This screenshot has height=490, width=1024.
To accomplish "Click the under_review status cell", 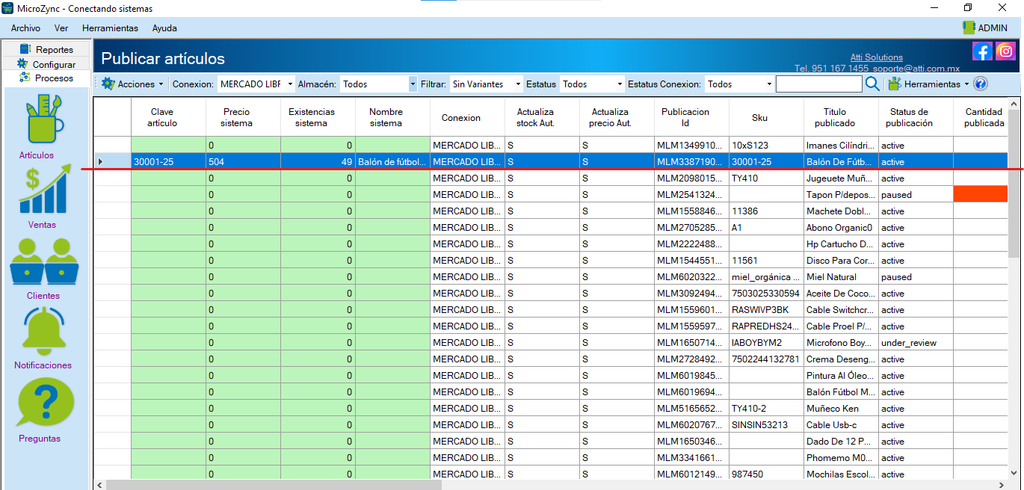I will (916, 342).
